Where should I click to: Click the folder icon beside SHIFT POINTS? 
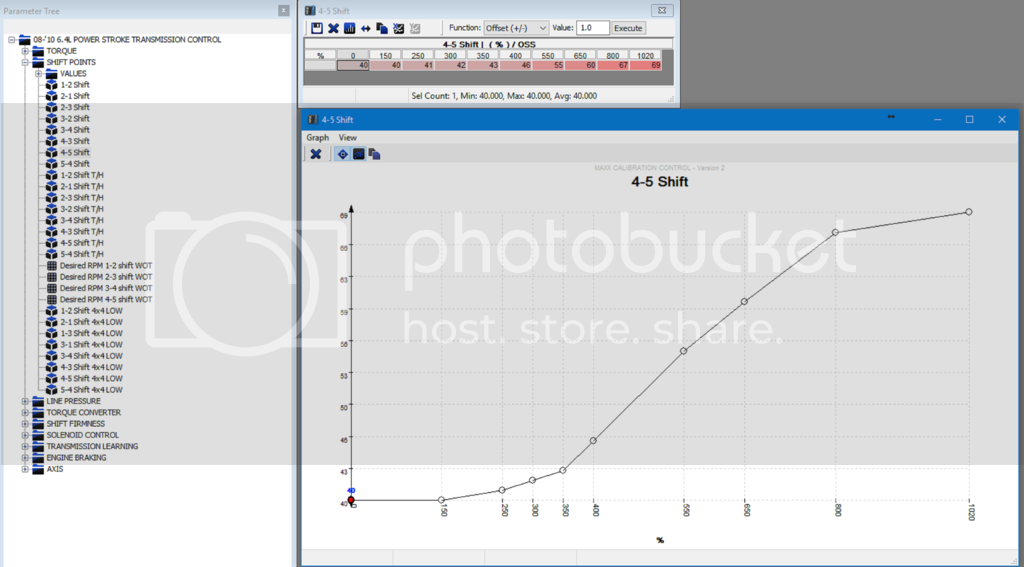point(37,62)
